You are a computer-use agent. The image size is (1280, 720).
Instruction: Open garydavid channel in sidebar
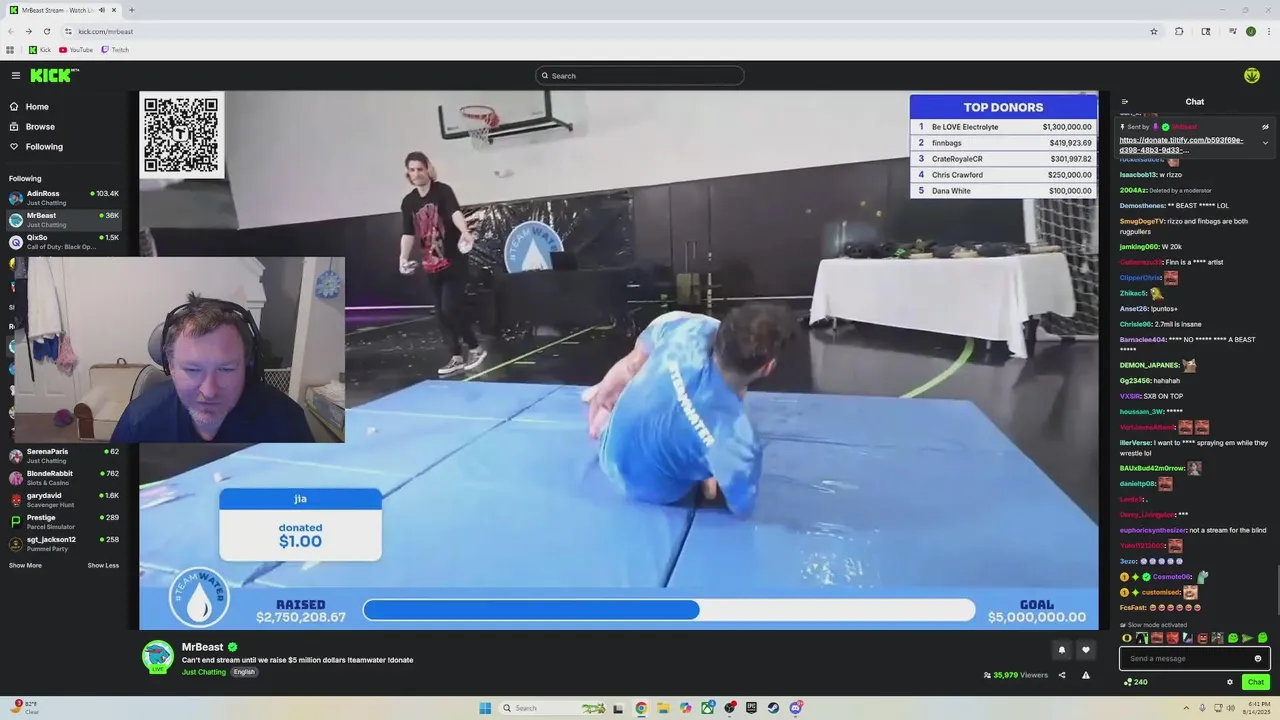64,499
